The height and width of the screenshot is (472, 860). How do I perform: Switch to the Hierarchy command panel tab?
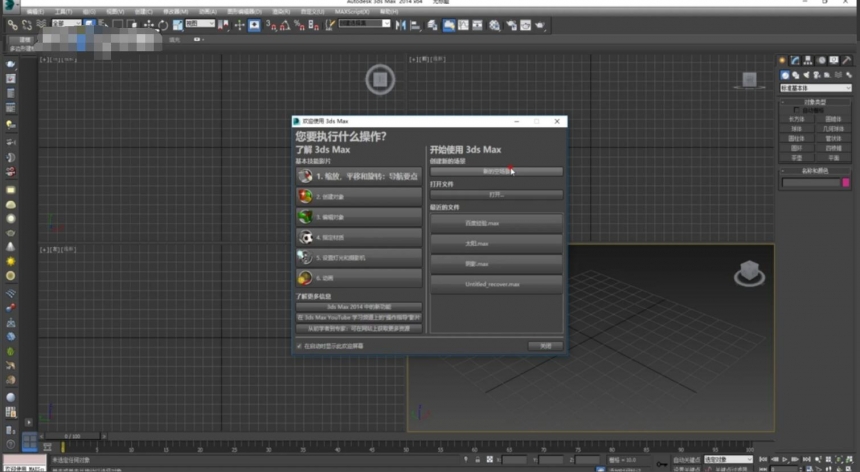click(x=808, y=60)
